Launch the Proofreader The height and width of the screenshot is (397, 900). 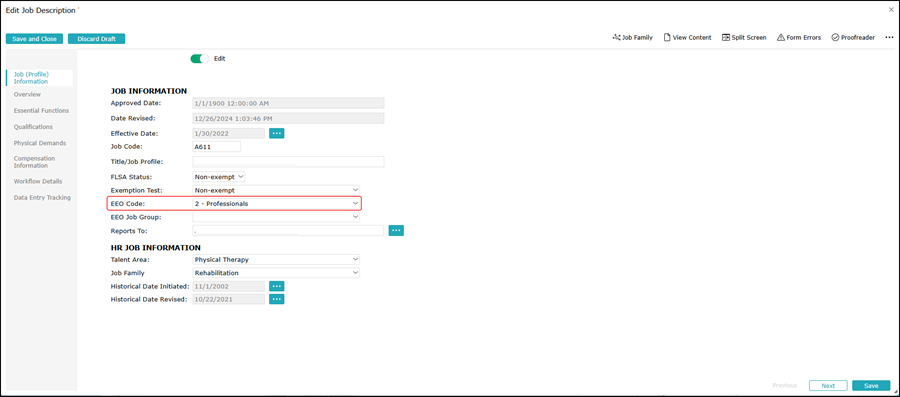tap(853, 37)
